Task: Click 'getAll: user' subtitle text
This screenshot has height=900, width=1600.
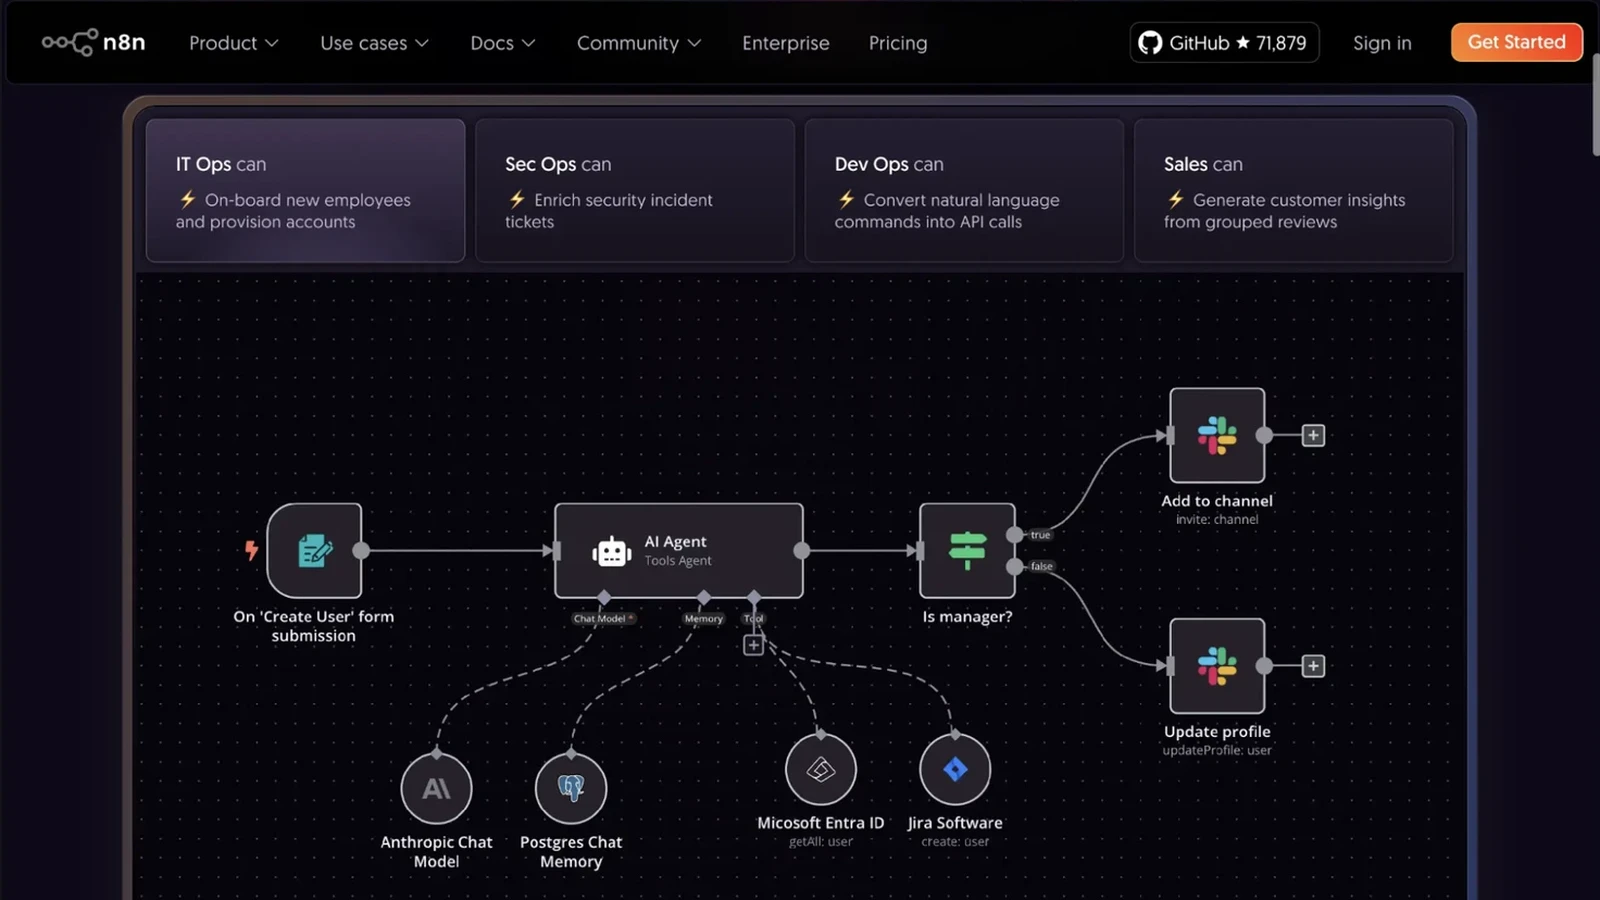Action: tap(821, 841)
